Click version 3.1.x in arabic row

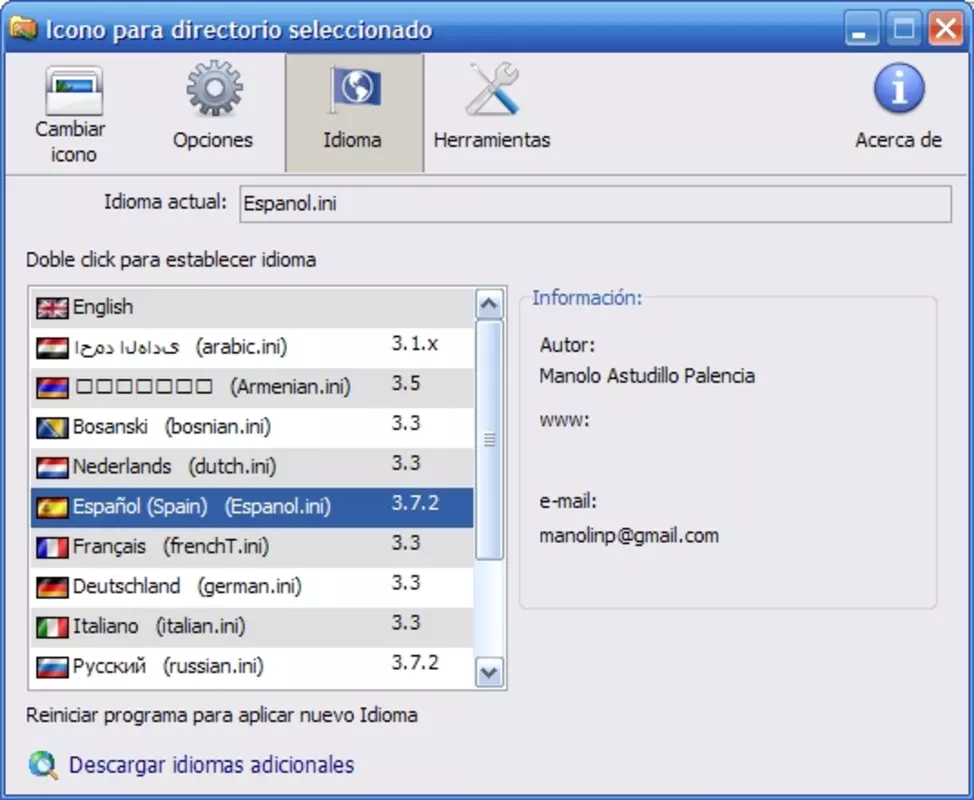coord(414,343)
